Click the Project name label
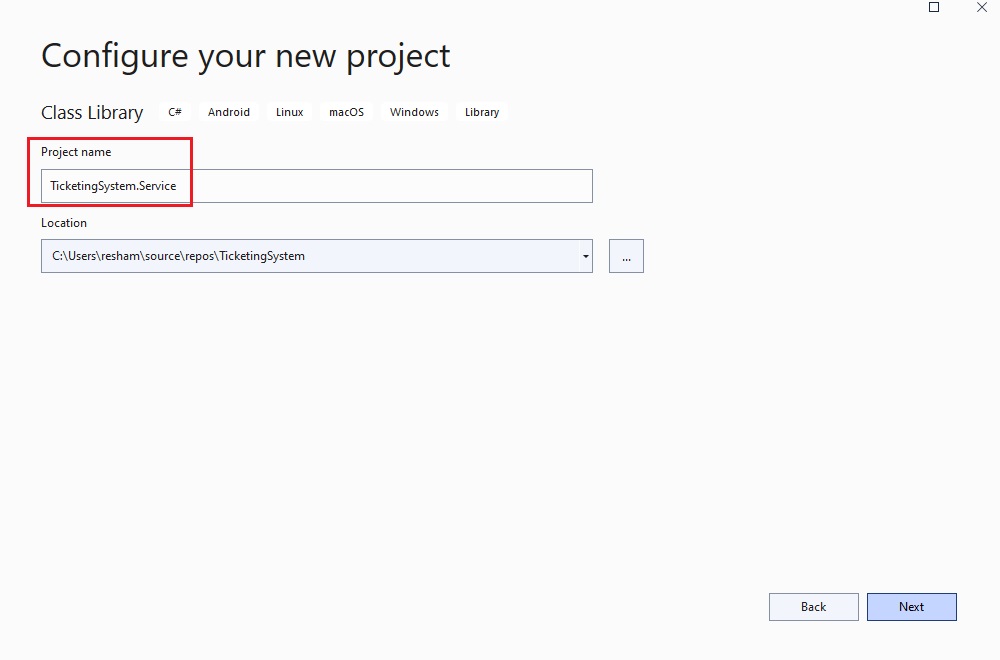Viewport: 1000px width, 660px height. 76,152
